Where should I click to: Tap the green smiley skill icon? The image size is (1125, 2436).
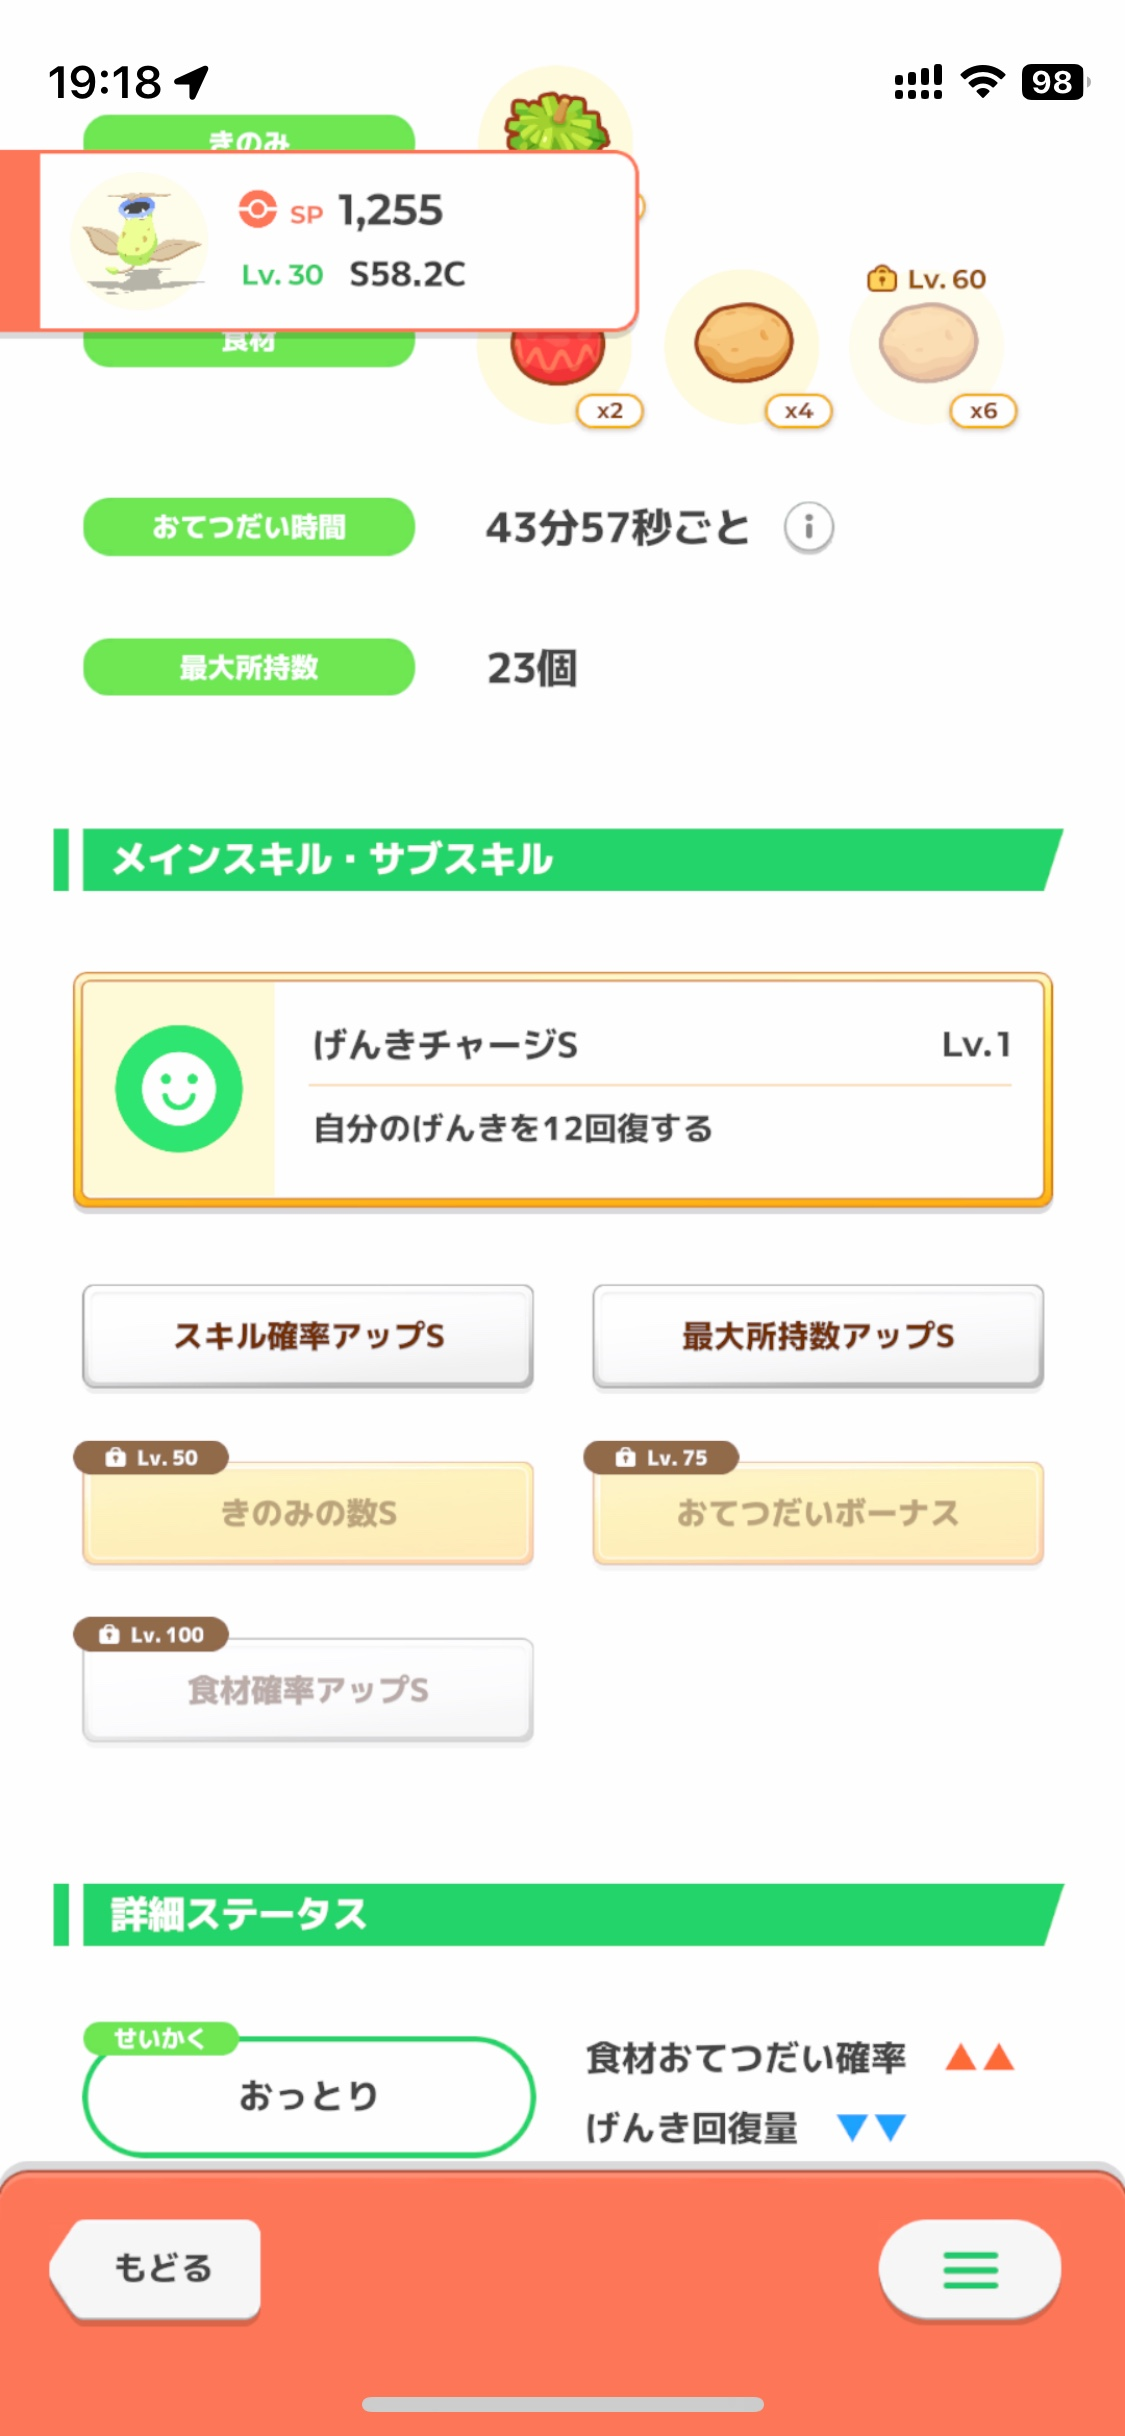click(179, 1088)
